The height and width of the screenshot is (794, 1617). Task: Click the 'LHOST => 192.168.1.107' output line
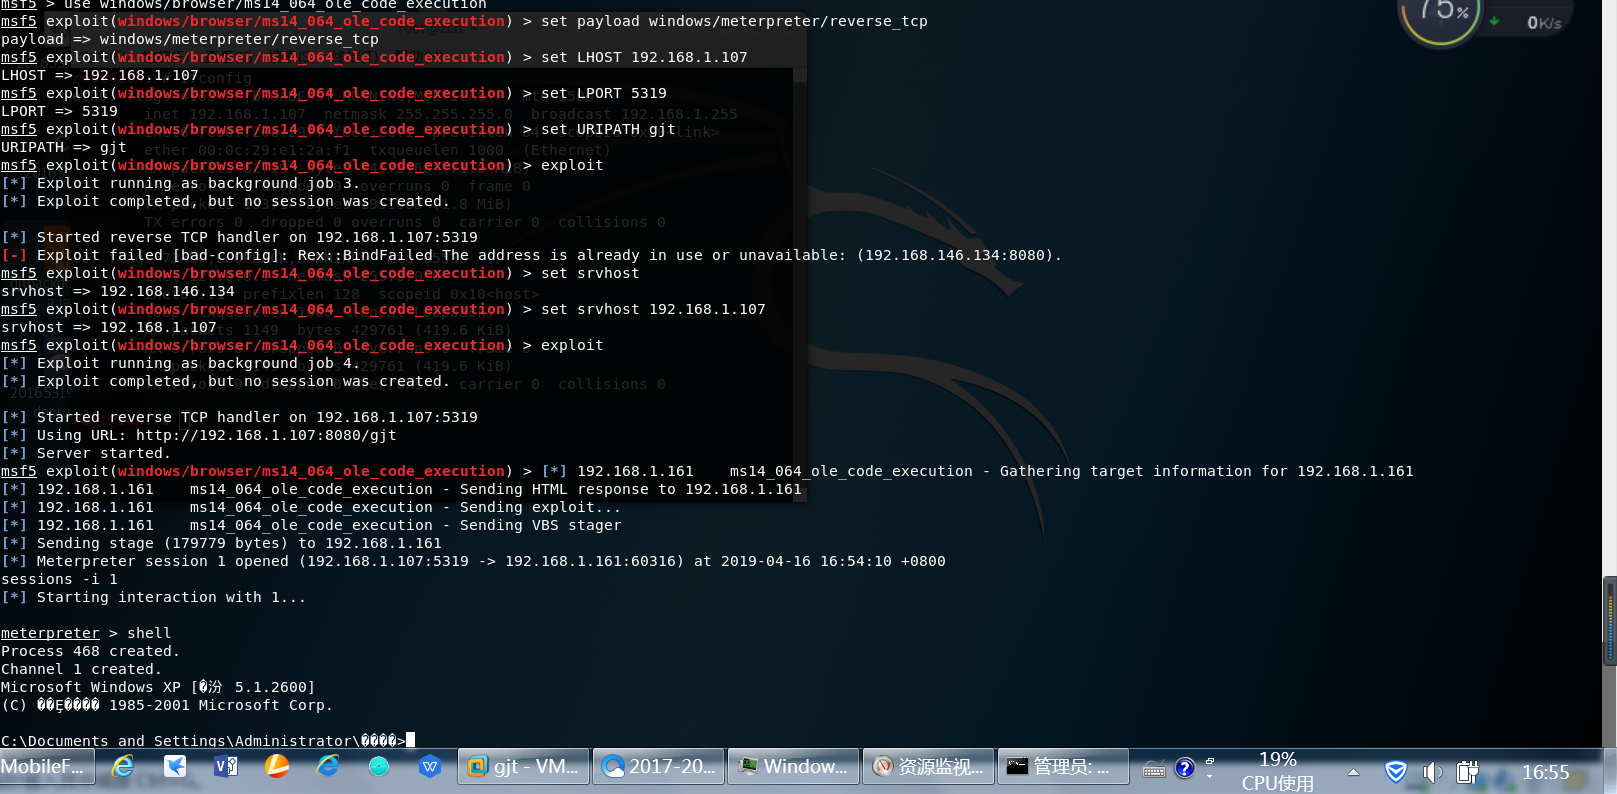[100, 75]
